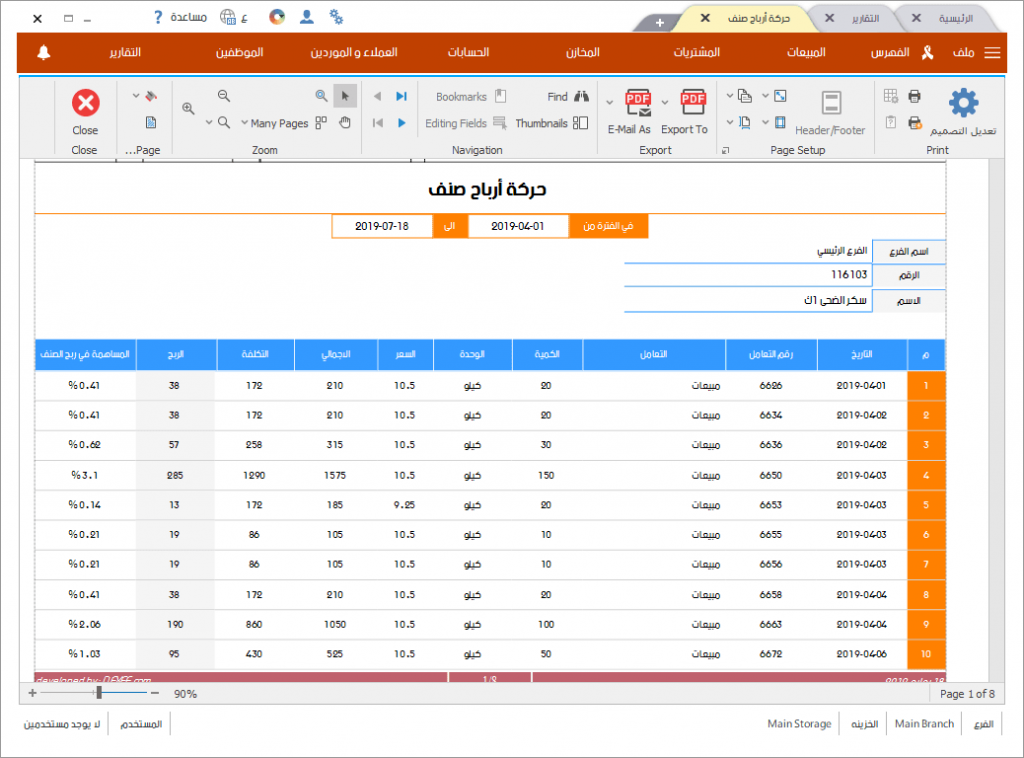Open the المخازن menu
Viewport: 1024px width, 758px height.
pyautogui.click(x=583, y=52)
